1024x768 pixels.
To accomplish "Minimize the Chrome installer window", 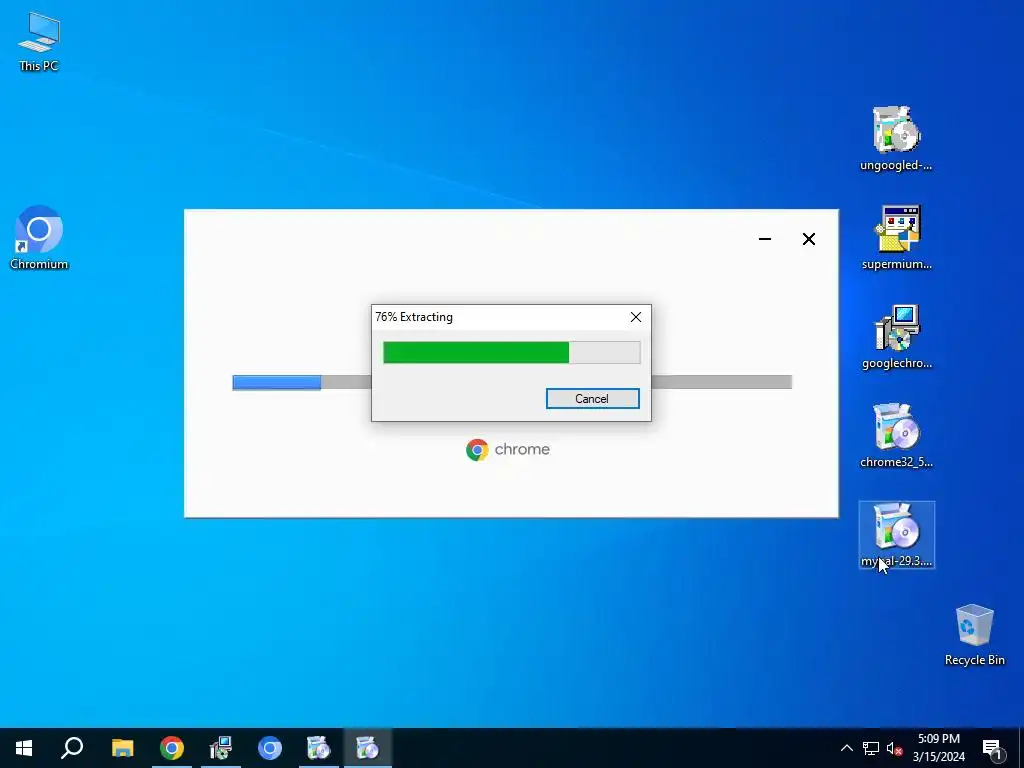I will pyautogui.click(x=765, y=239).
